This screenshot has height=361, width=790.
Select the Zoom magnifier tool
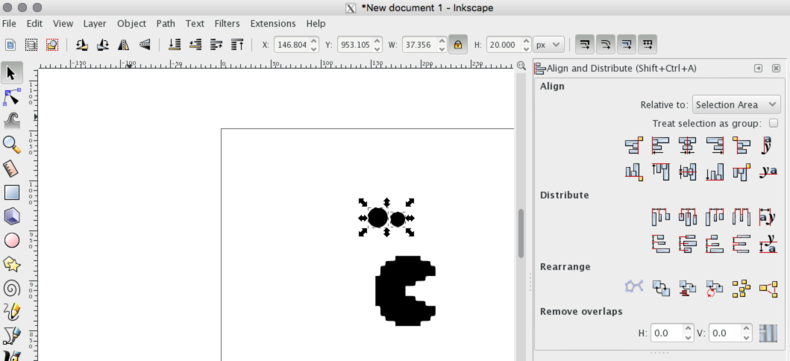coord(12,145)
